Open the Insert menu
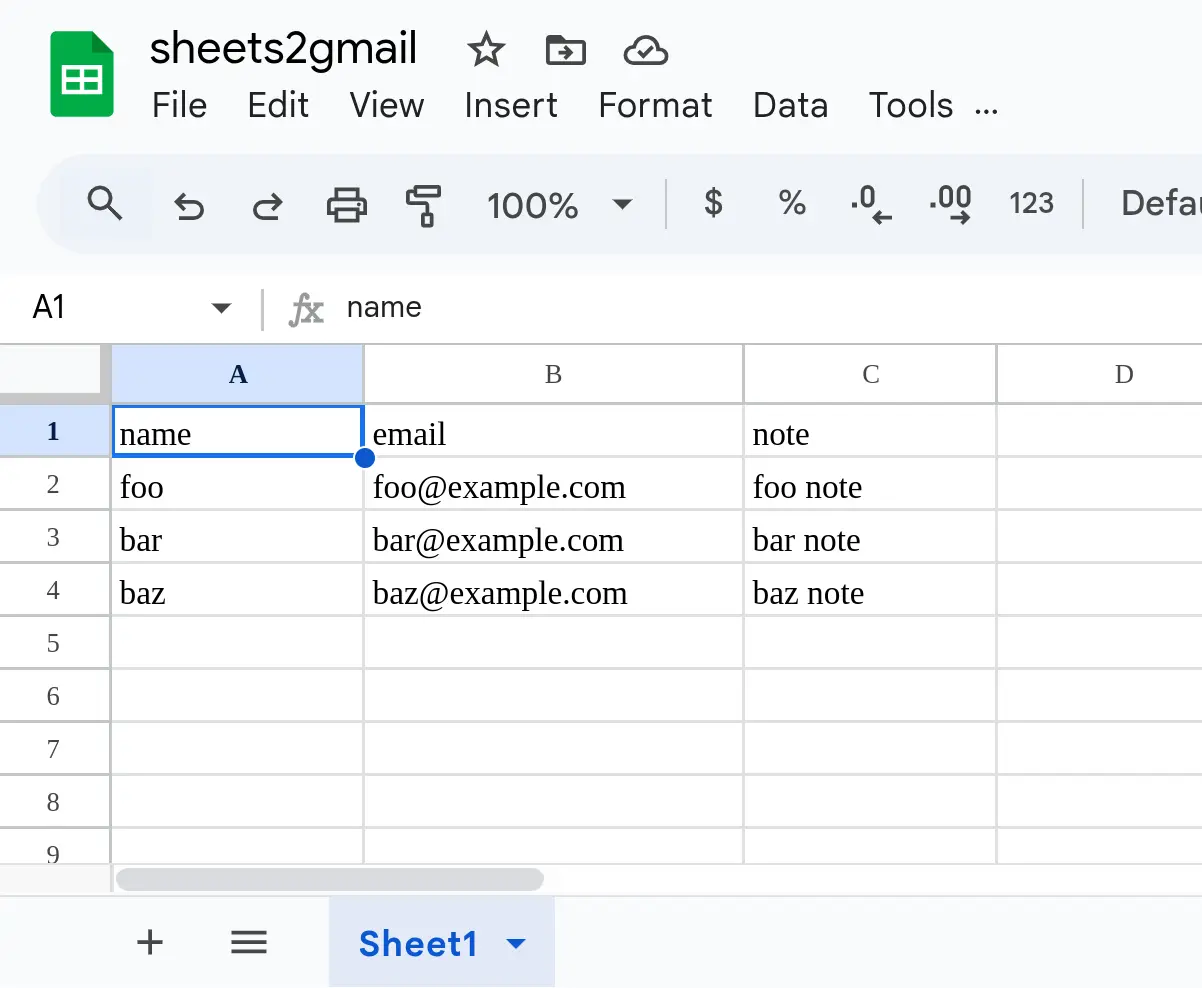This screenshot has height=988, width=1202. point(510,105)
